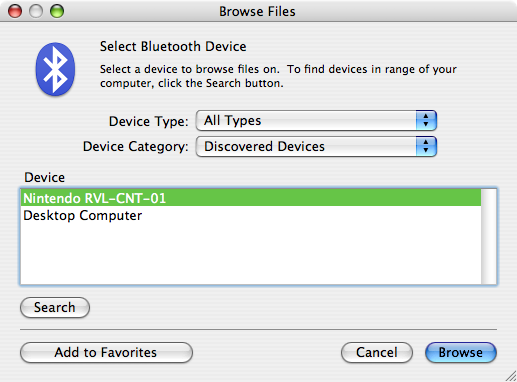Cancel the Browse Files dialog
Screen dimensions: 517x382
click(x=377, y=352)
